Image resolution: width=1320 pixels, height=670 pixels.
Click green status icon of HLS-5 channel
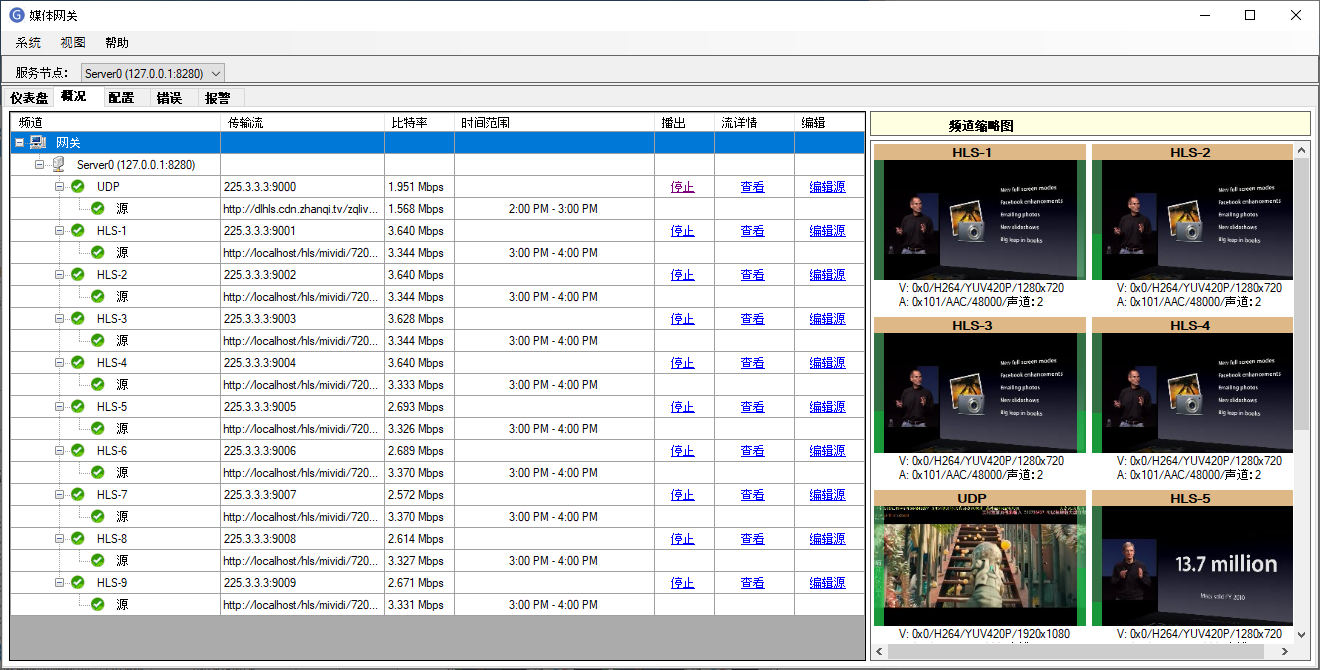point(78,407)
